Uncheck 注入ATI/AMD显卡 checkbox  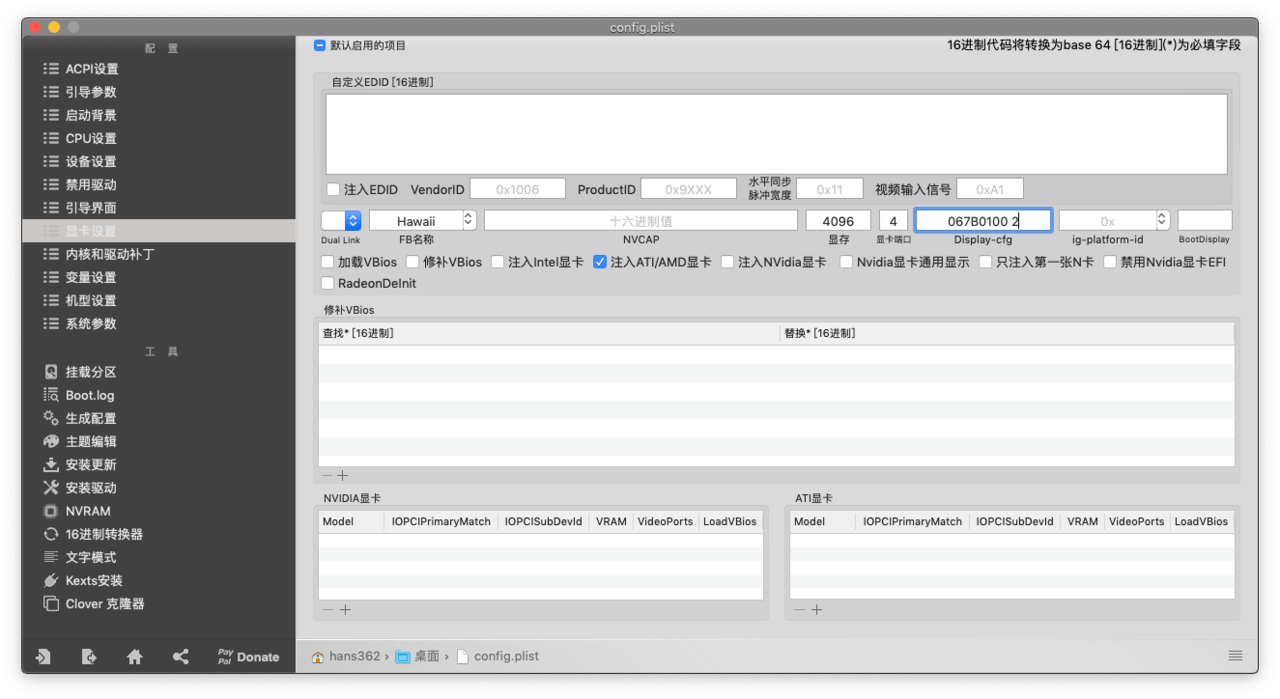click(600, 262)
